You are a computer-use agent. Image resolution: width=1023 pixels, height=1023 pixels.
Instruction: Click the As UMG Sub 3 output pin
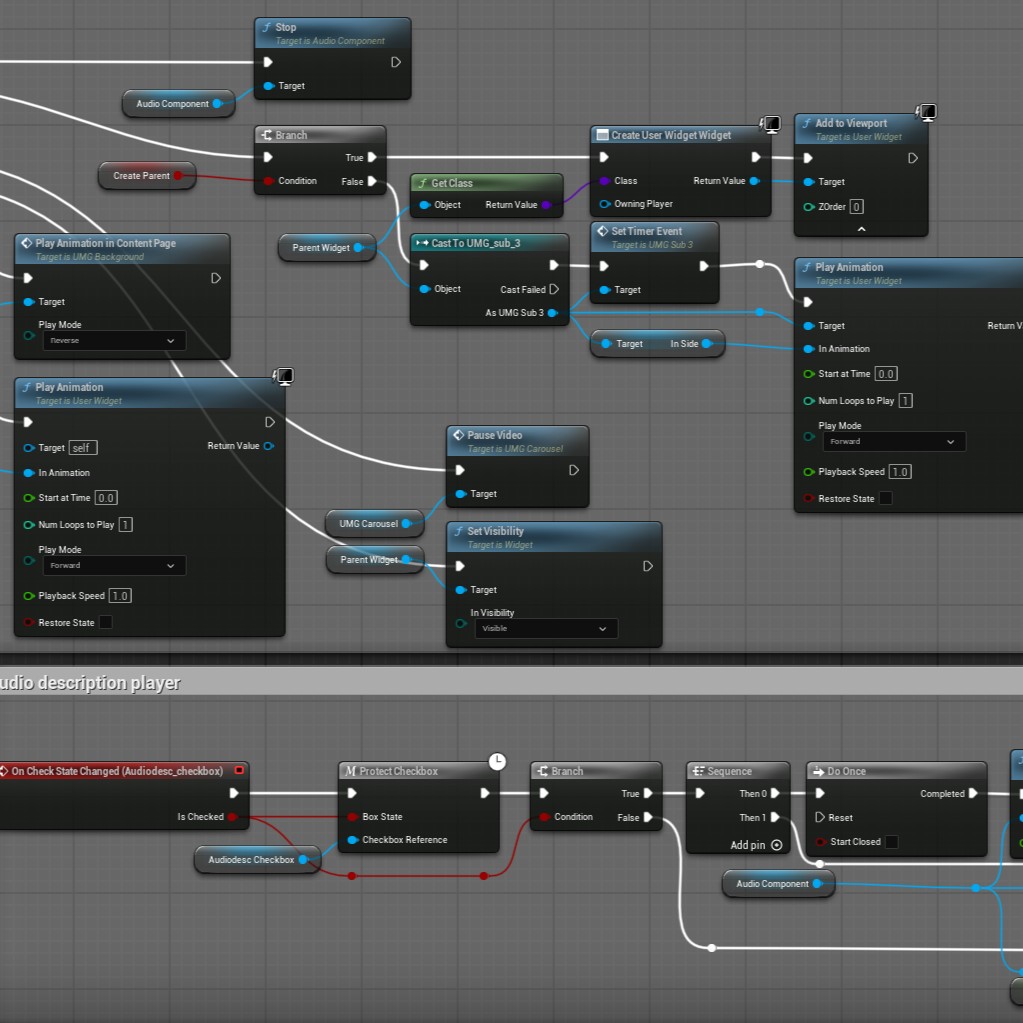click(553, 313)
